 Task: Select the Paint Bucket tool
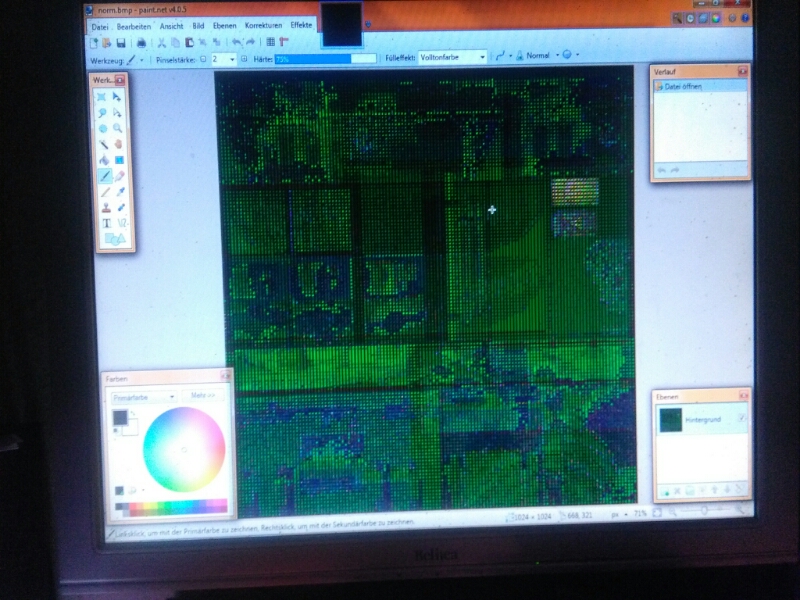pyautogui.click(x=104, y=160)
